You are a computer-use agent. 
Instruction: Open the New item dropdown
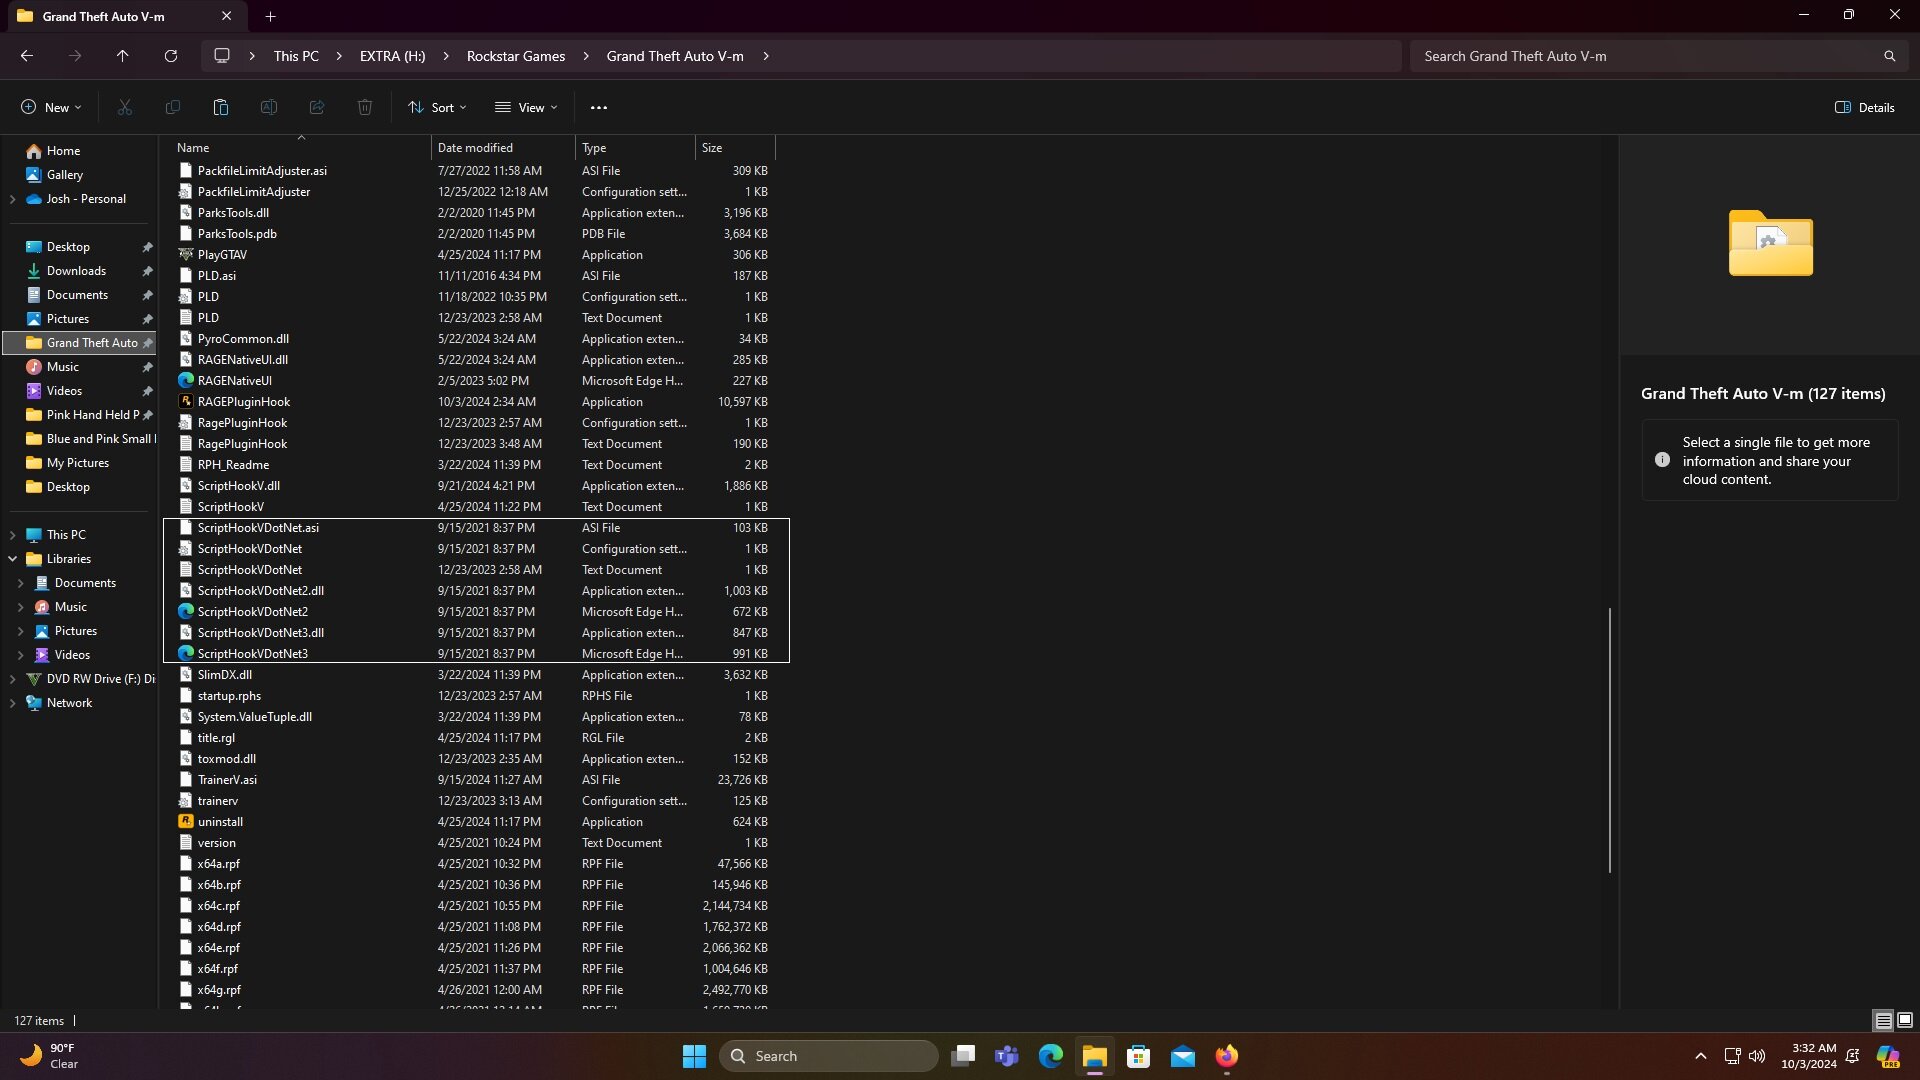[51, 107]
